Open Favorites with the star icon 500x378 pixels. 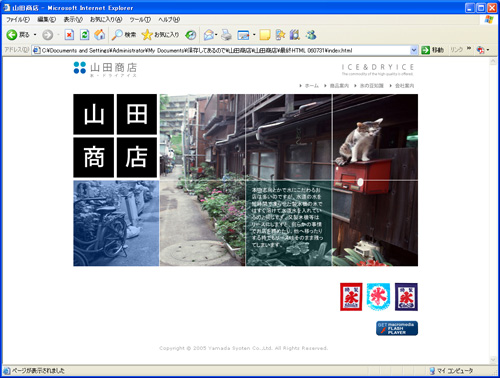[x=160, y=35]
